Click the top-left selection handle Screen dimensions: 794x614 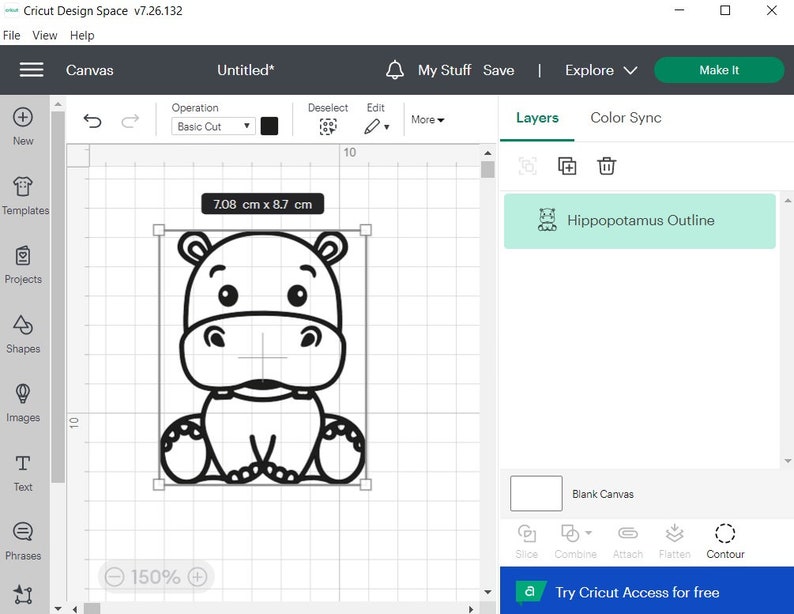coord(158,230)
